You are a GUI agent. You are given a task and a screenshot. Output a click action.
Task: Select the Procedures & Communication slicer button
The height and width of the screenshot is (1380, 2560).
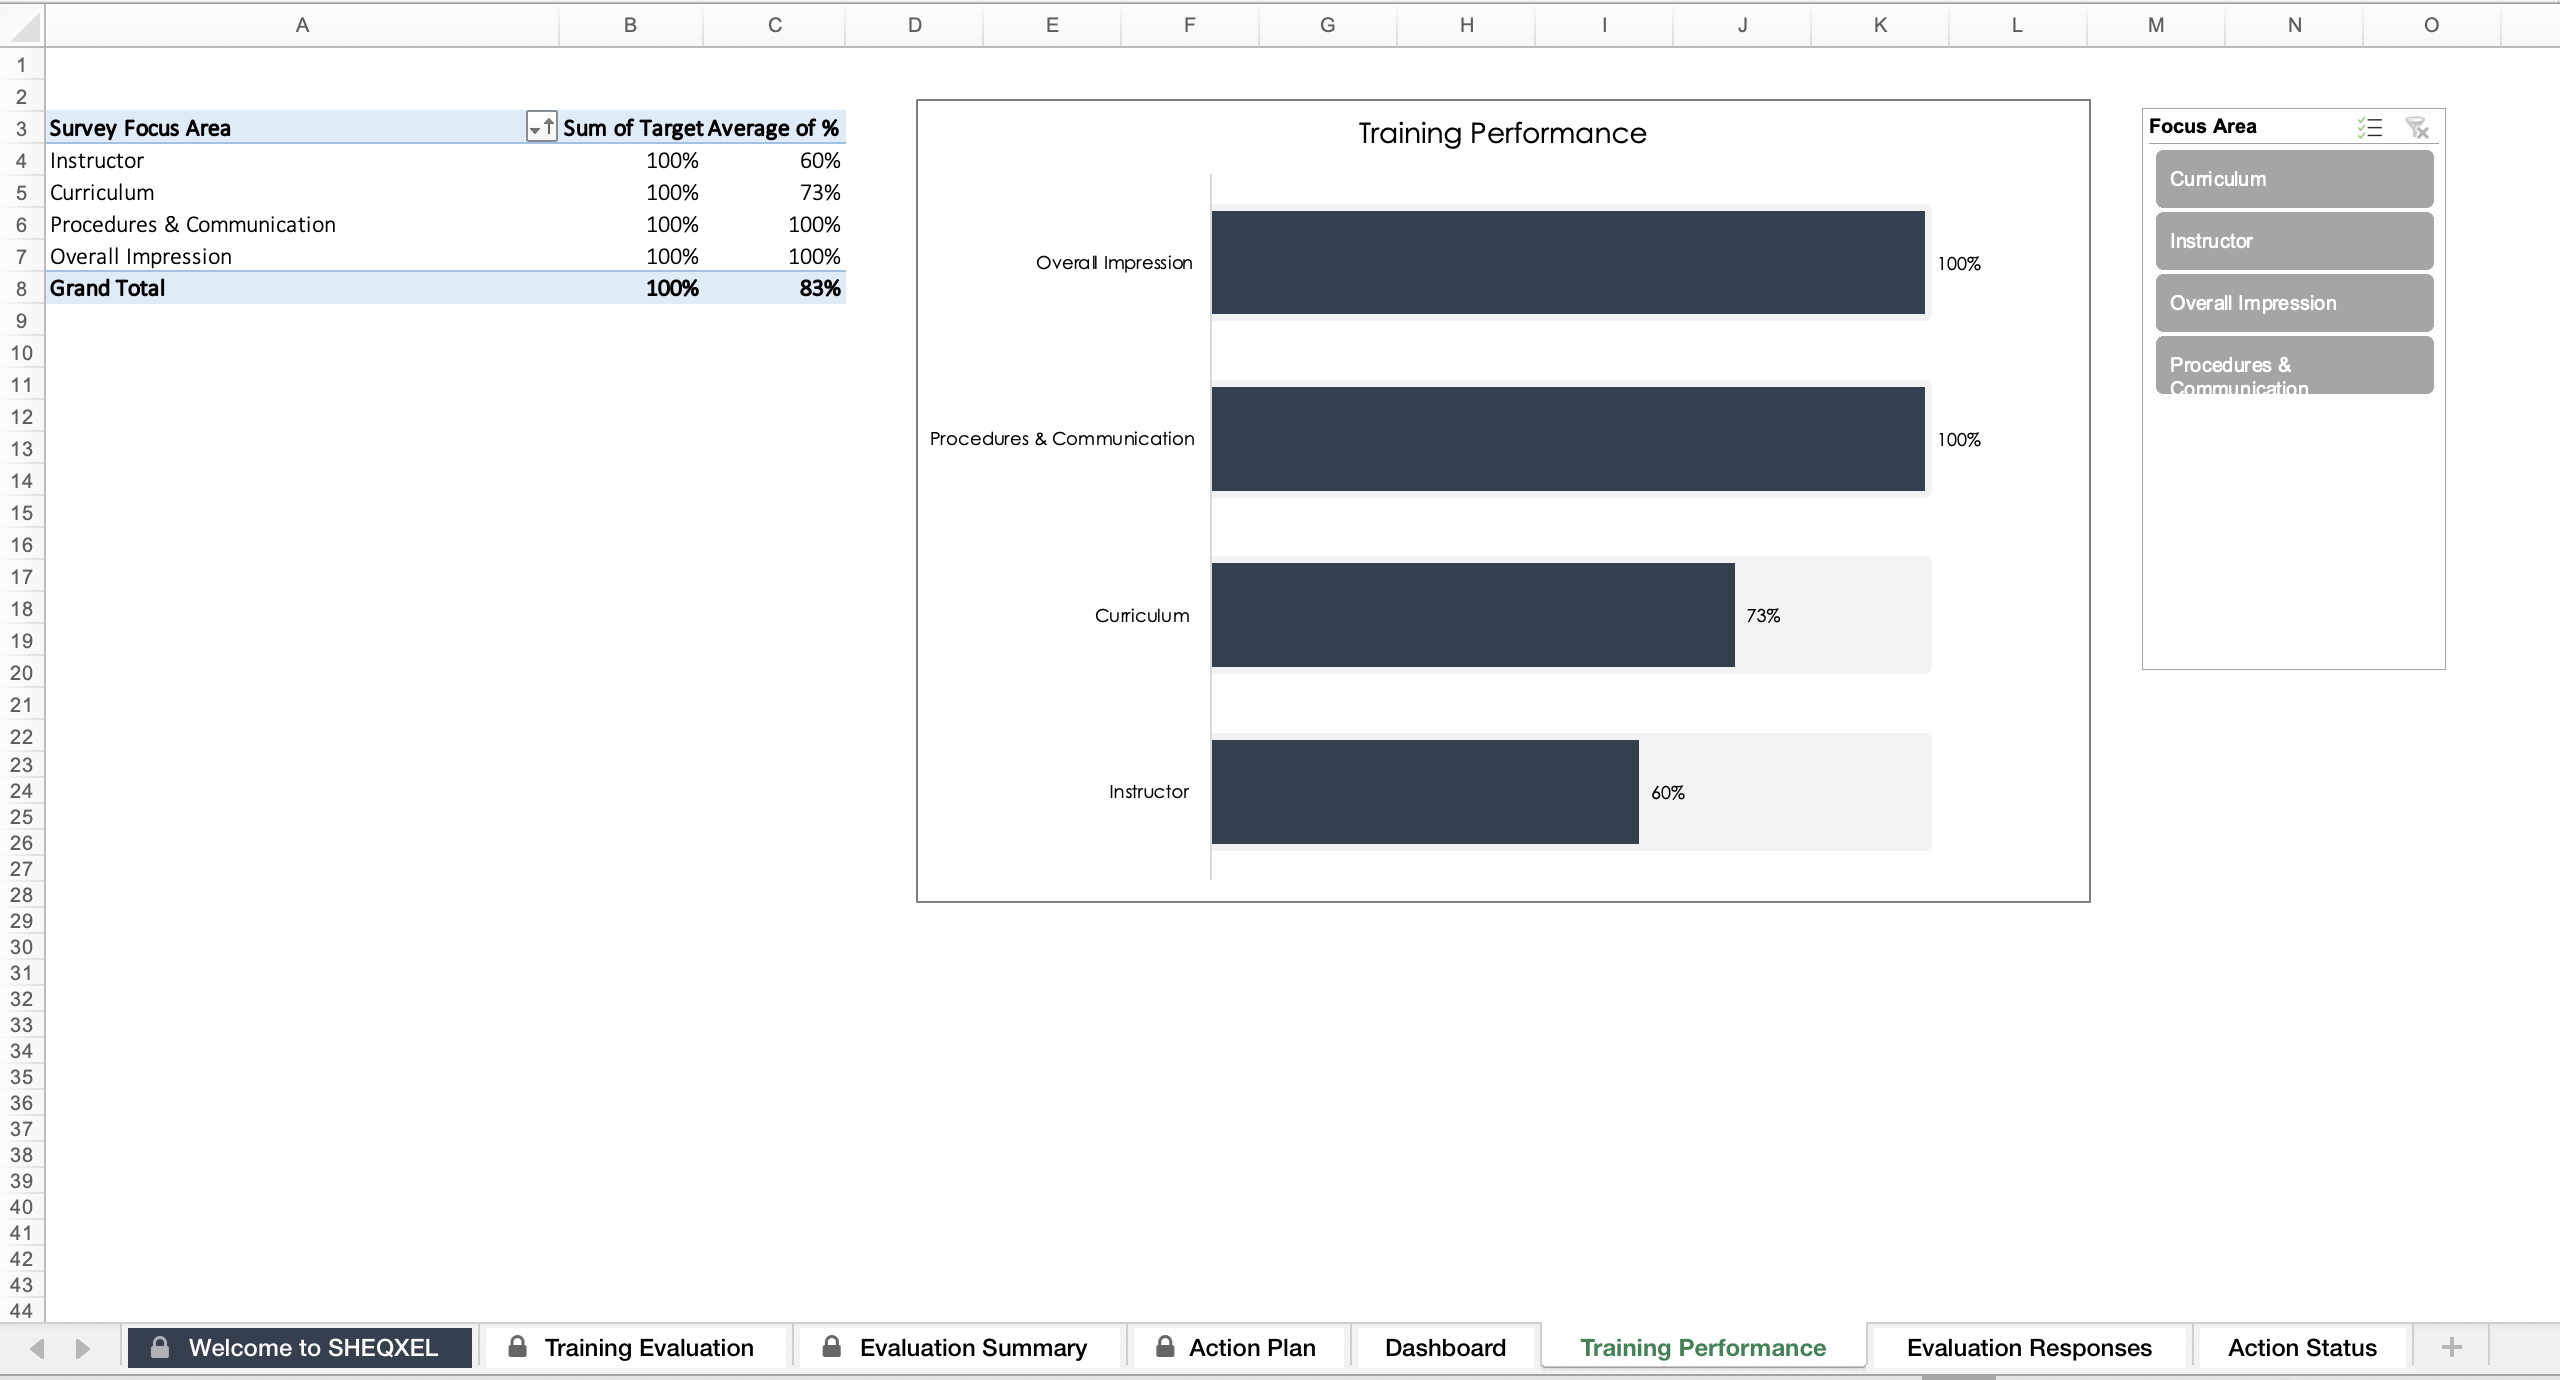coord(2294,365)
